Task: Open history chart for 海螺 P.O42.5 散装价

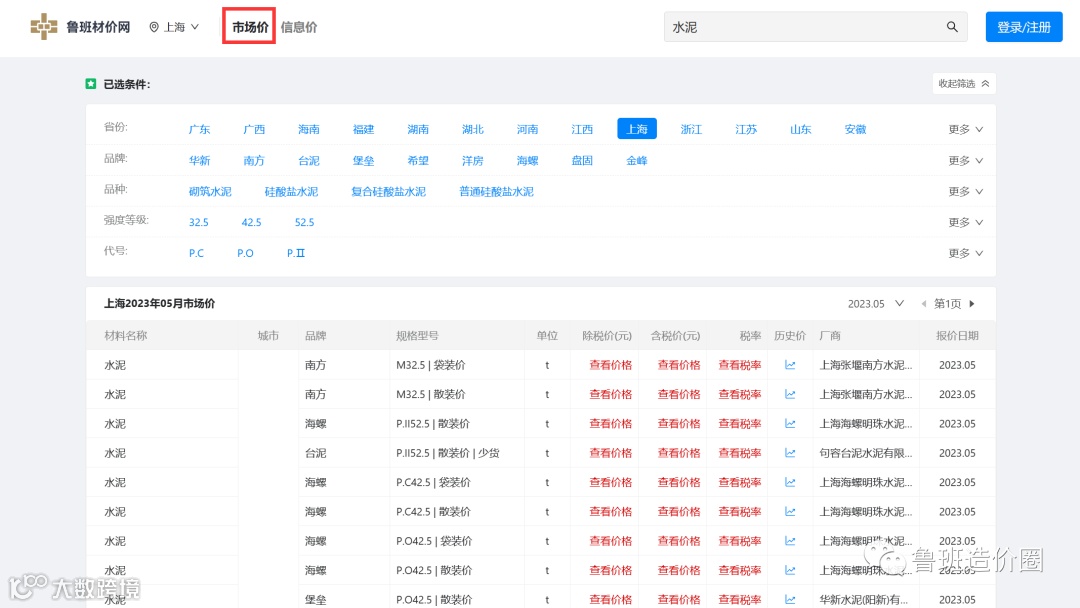Action: coord(790,570)
